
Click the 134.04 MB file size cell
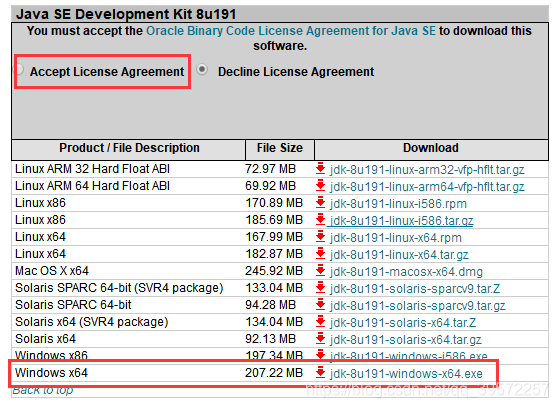pos(274,322)
